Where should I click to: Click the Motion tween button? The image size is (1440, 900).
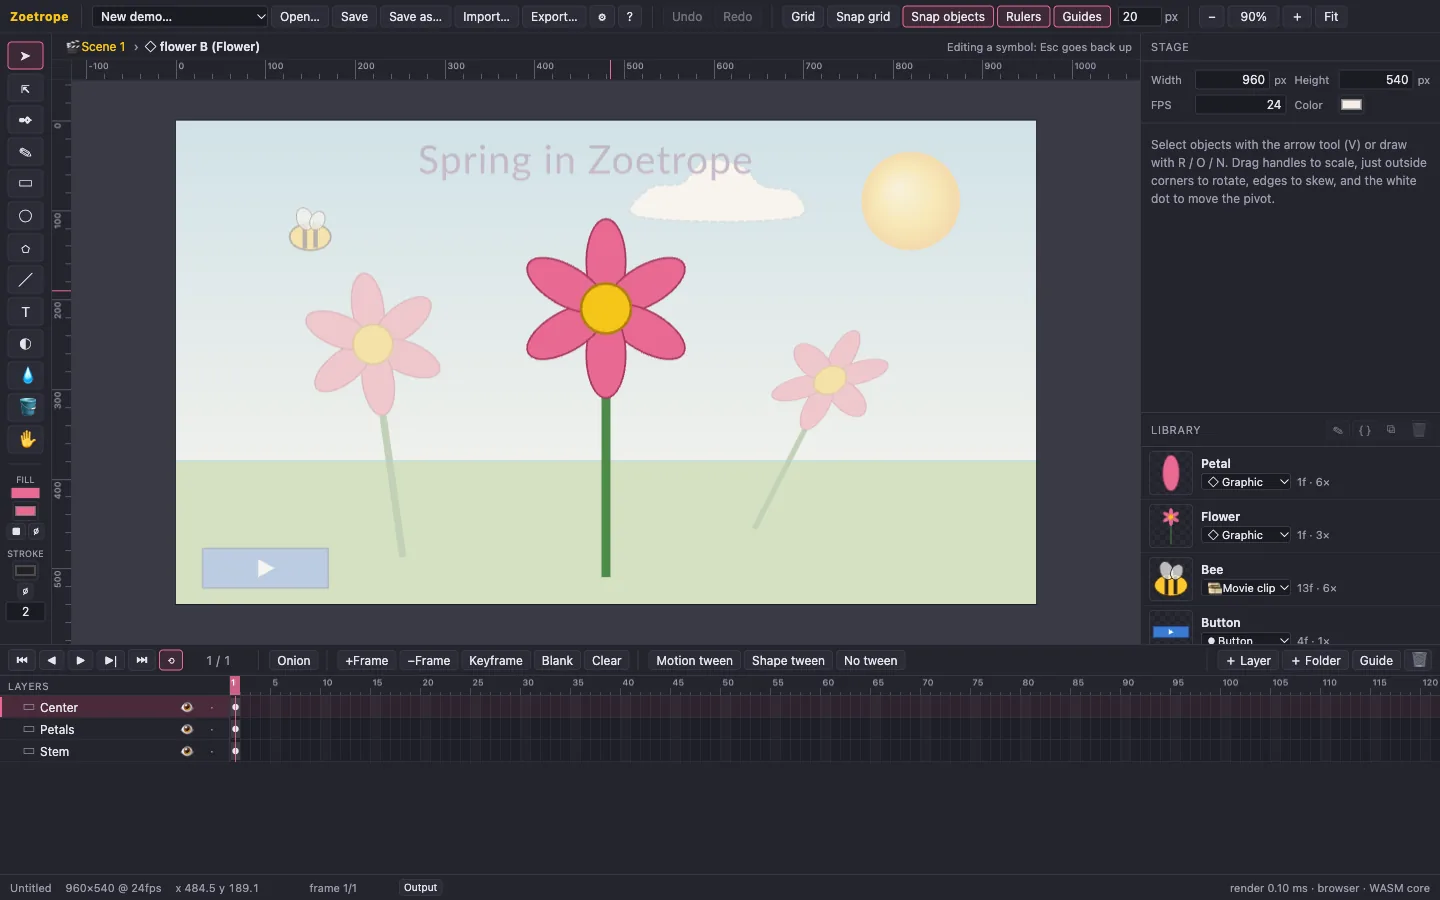[694, 660]
